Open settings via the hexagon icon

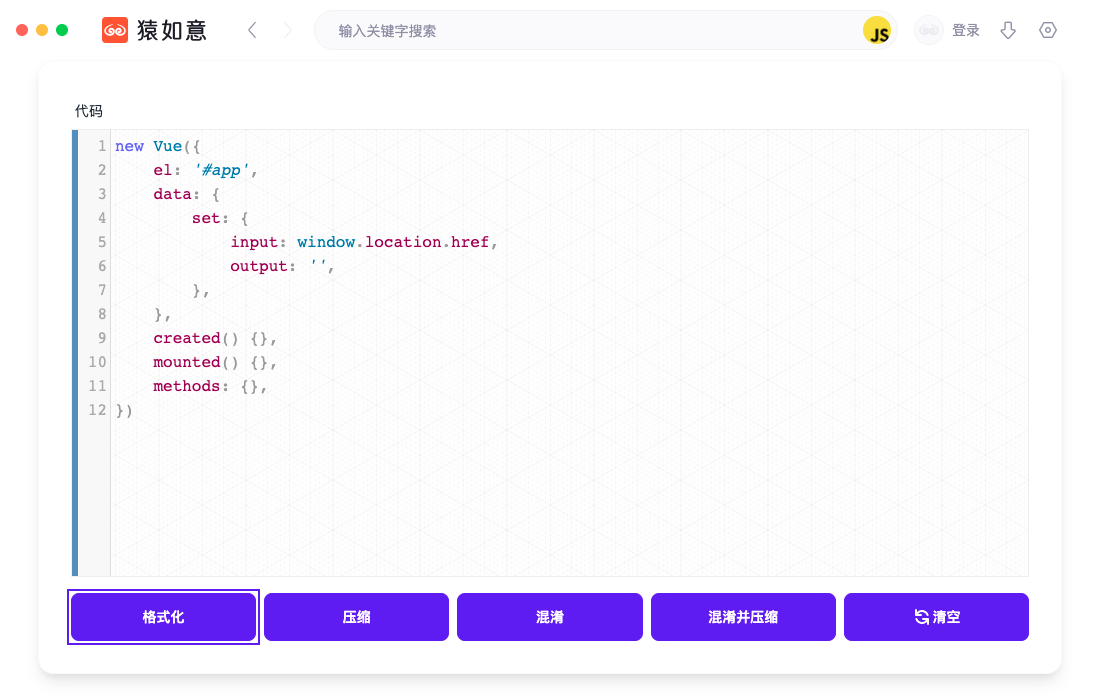pyautogui.click(x=1048, y=30)
